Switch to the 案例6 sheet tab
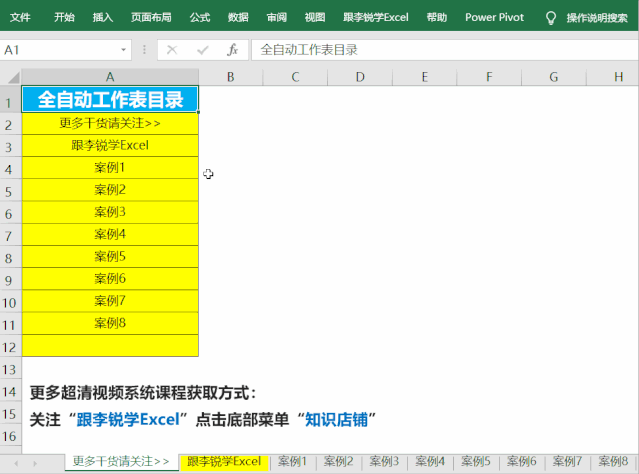This screenshot has height=474, width=639. (x=521, y=462)
